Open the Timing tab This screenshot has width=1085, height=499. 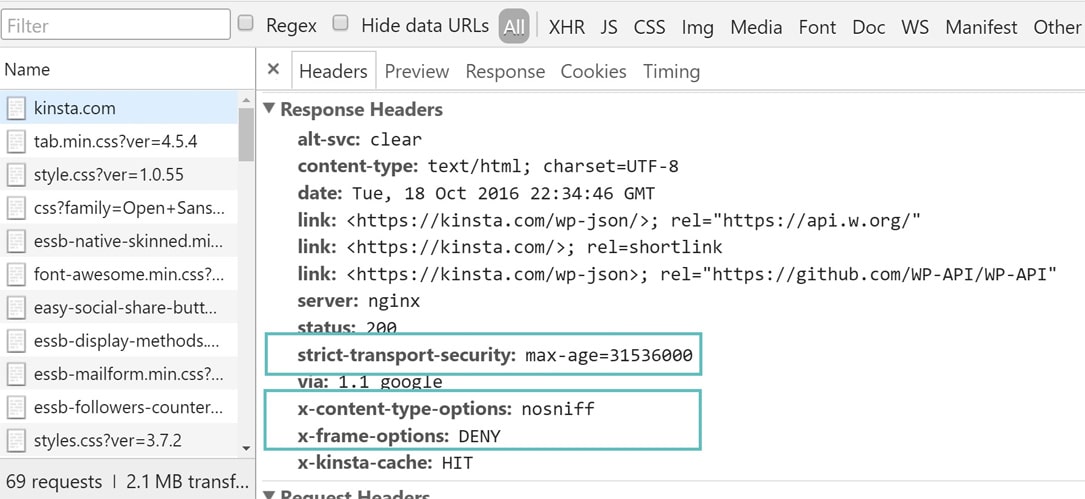[671, 71]
